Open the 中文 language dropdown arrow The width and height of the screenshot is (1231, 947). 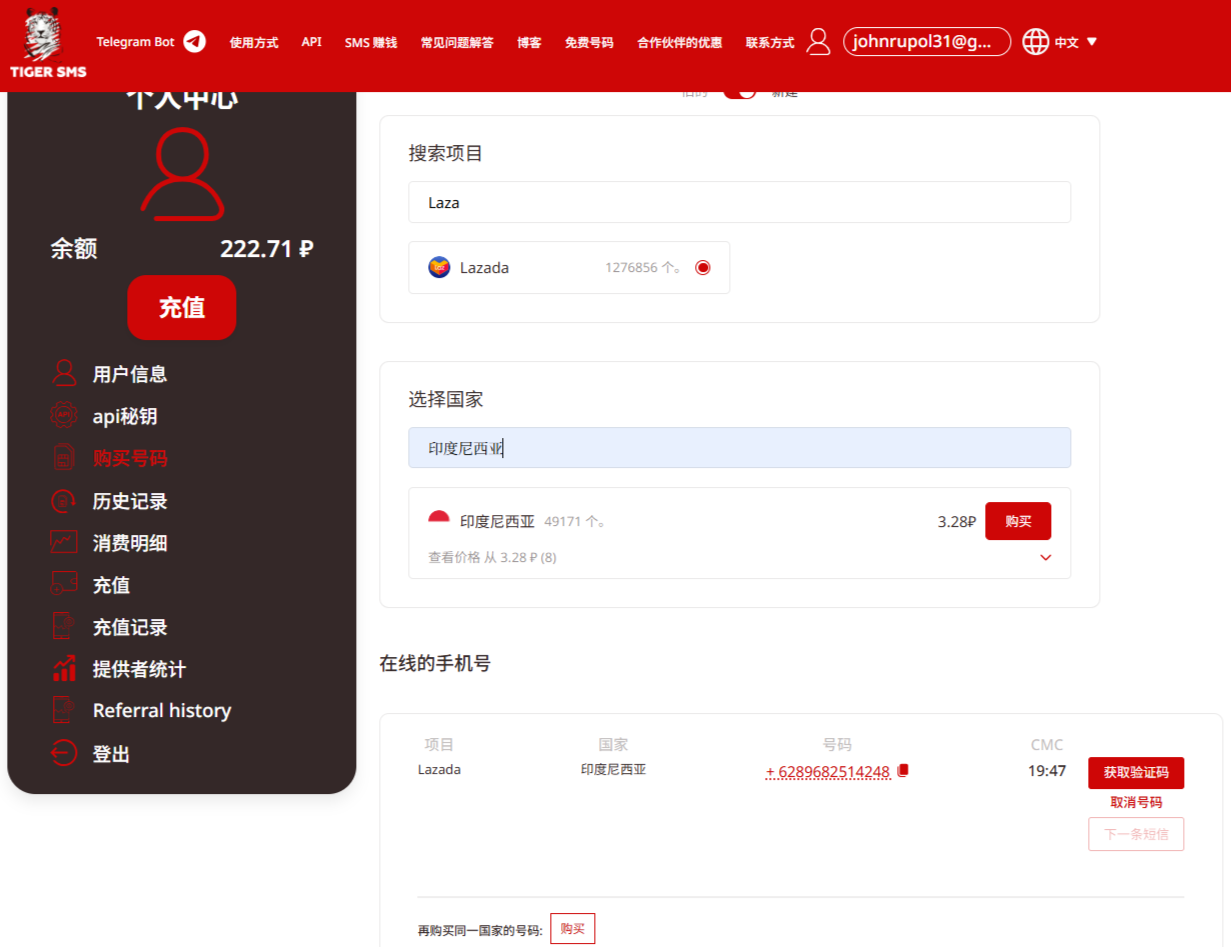pyautogui.click(x=1091, y=42)
